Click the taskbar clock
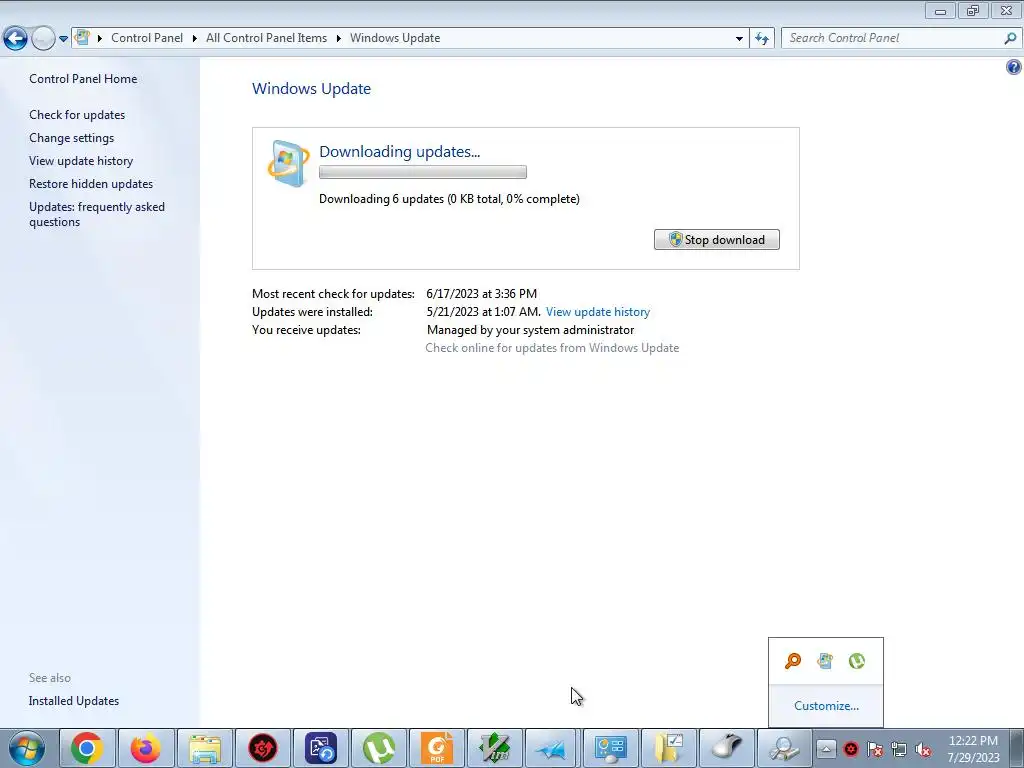1024x768 pixels. (x=973, y=749)
